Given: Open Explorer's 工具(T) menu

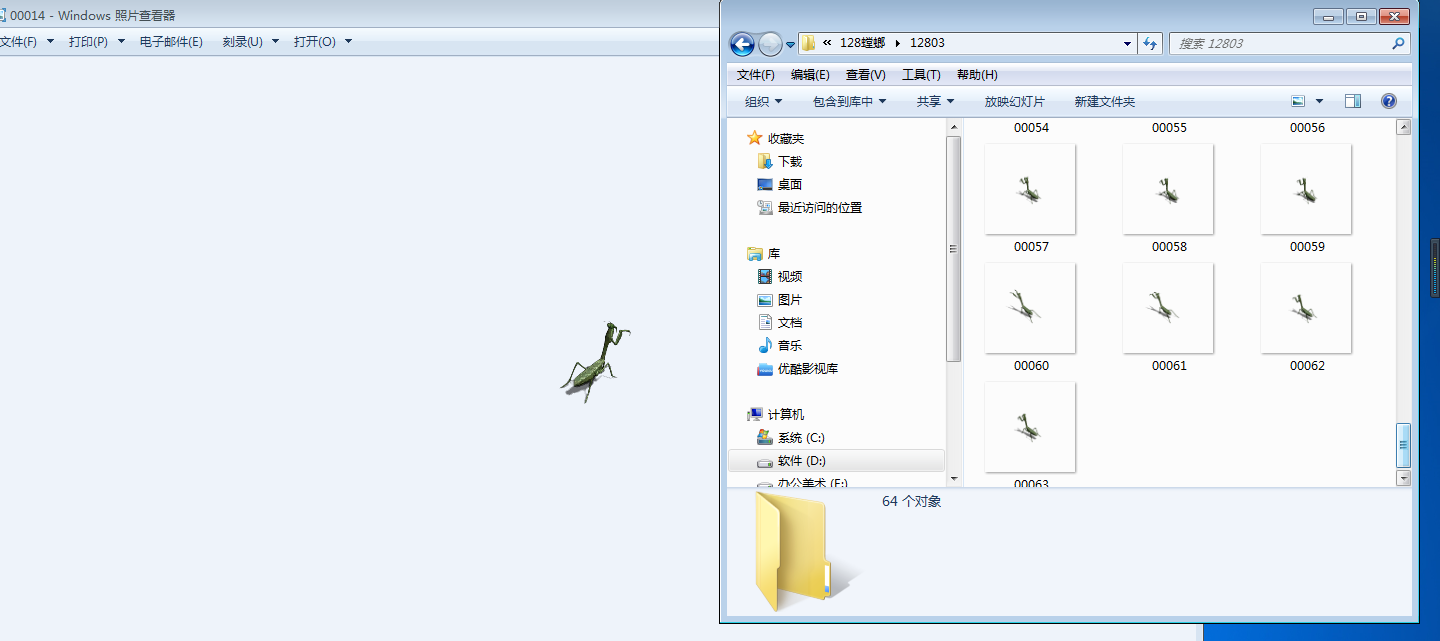Looking at the screenshot, I should point(921,75).
